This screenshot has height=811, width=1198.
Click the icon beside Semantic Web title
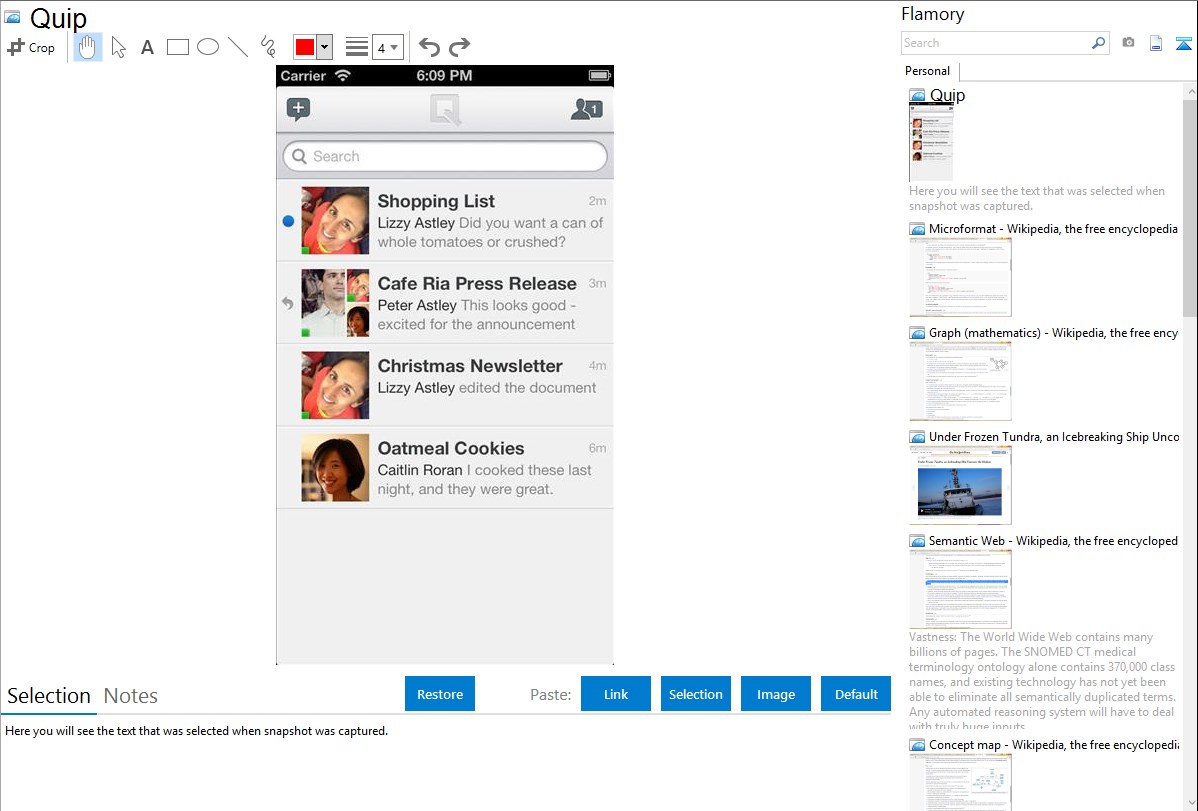[918, 540]
